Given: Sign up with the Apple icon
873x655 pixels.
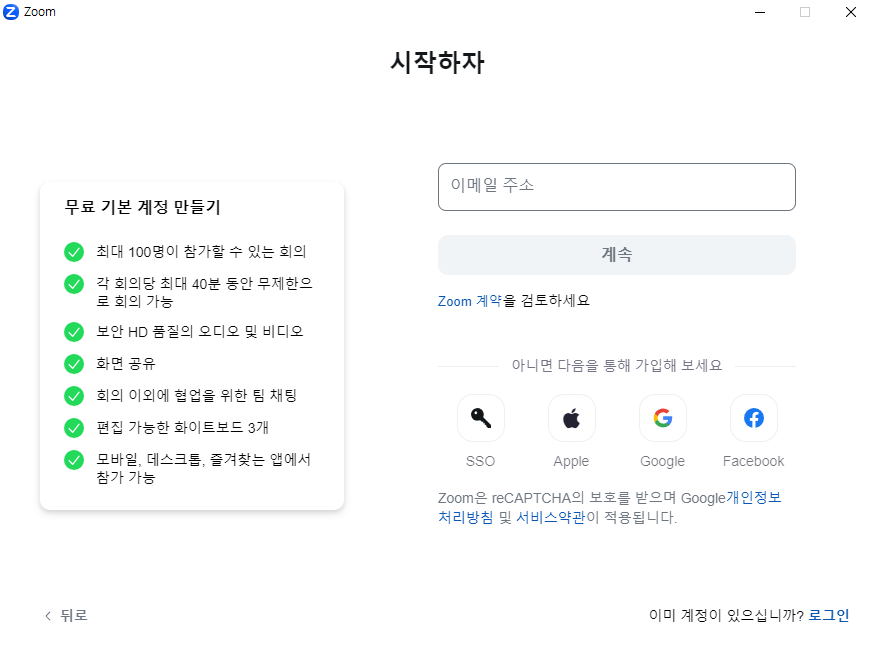Looking at the screenshot, I should tap(571, 418).
